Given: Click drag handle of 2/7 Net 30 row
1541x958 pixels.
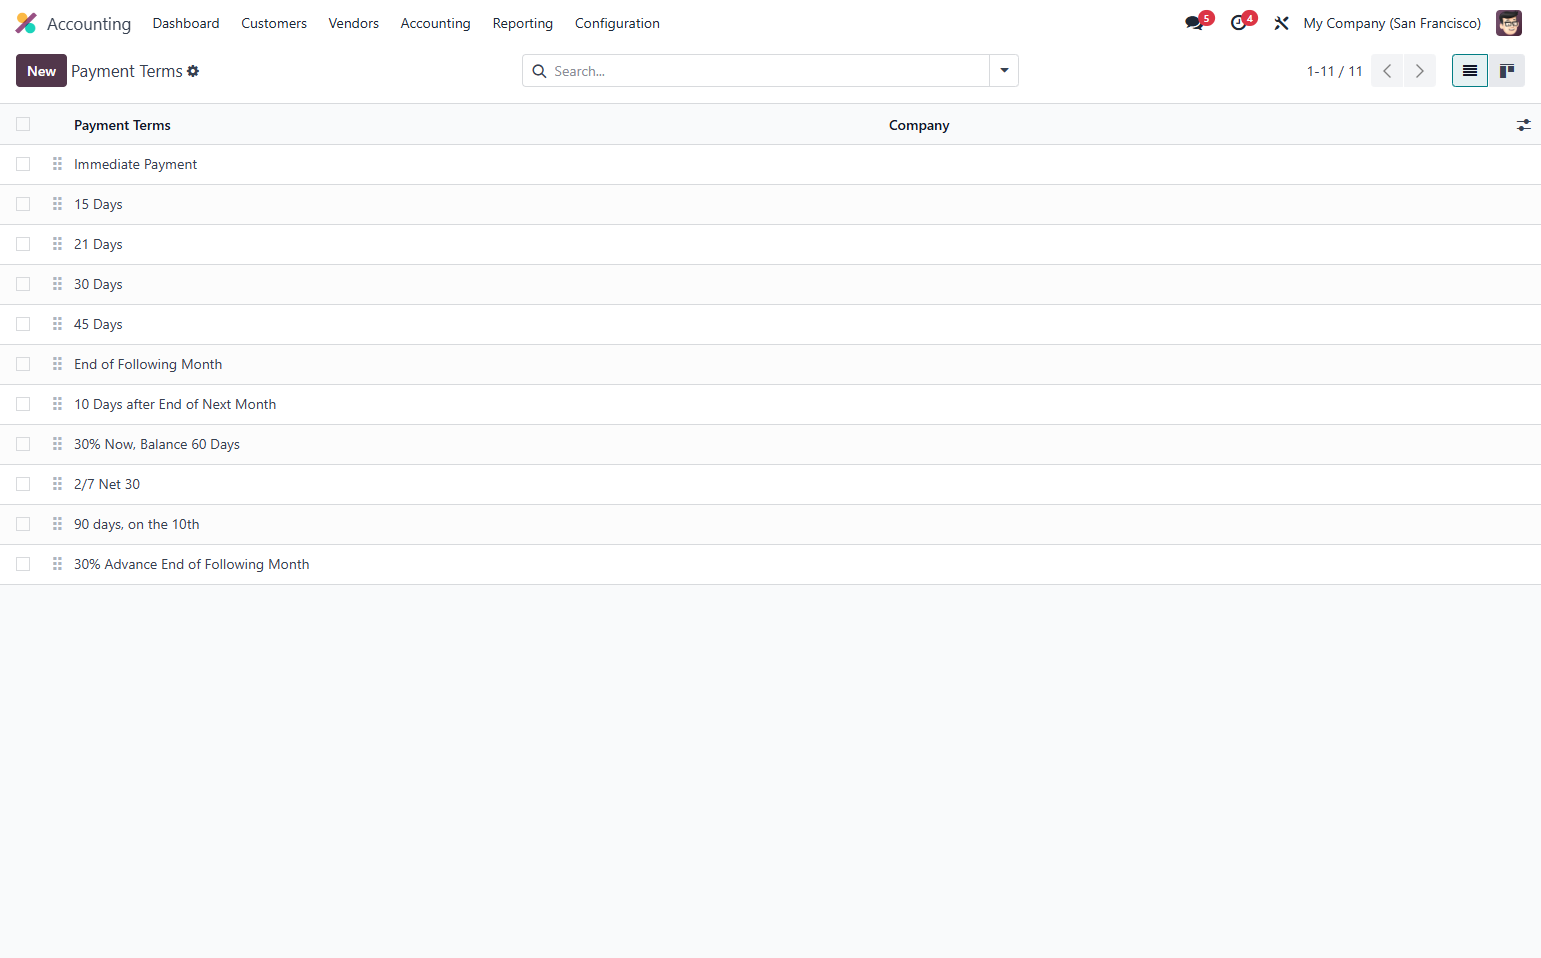Looking at the screenshot, I should 57,484.
